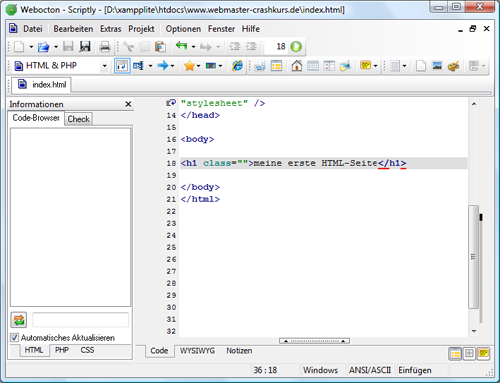500x383 pixels.
Task: Click the yellow notes icon at bottom right
Action: pyautogui.click(x=483, y=353)
